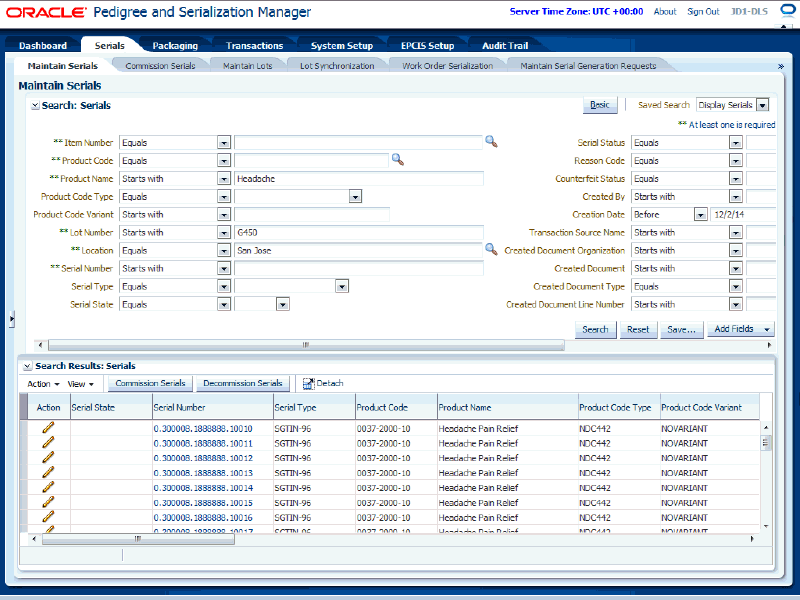Click Decommission Serials button
The height and width of the screenshot is (600, 800).
pyautogui.click(x=243, y=383)
